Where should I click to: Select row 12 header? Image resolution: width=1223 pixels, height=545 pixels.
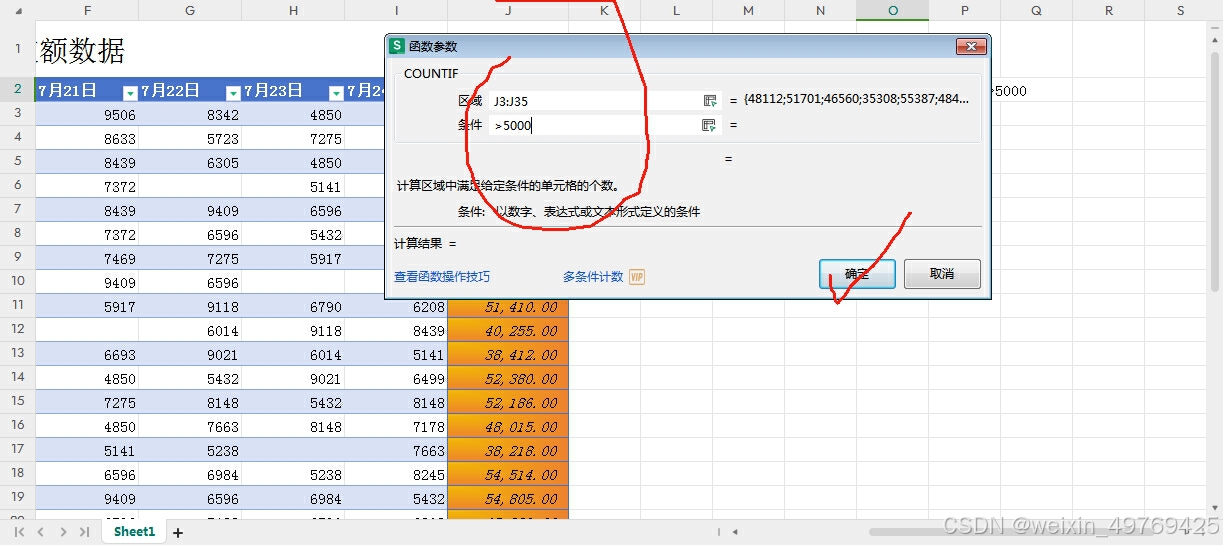point(18,330)
